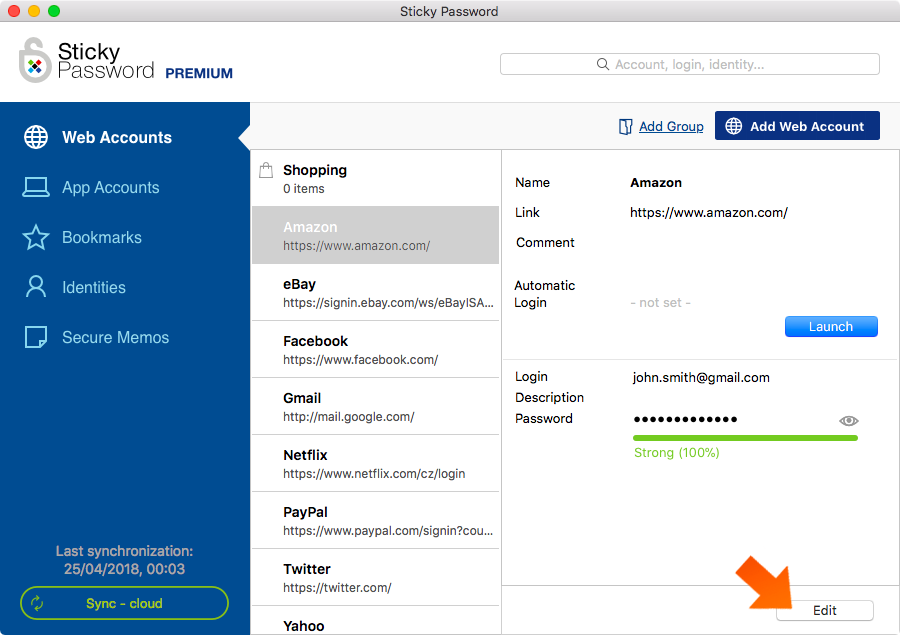Select the Netflix account entry
900x635 pixels.
(375, 463)
